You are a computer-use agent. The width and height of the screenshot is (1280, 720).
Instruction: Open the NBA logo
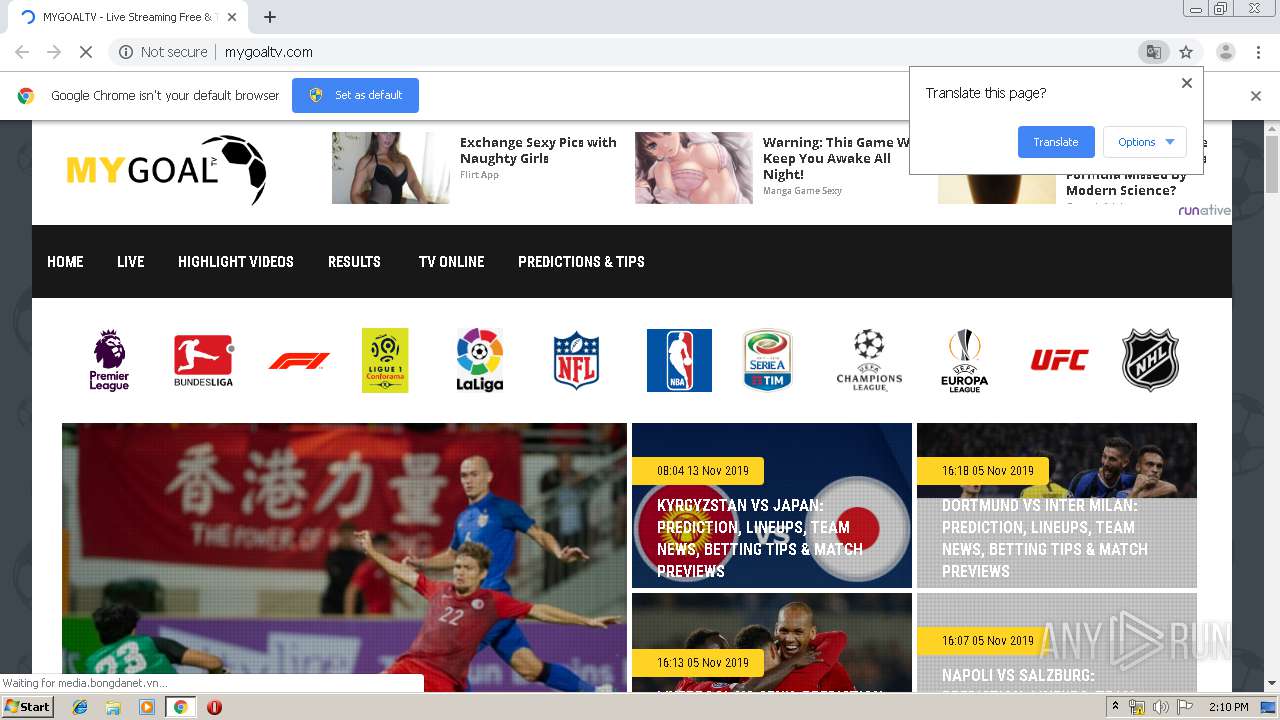pos(679,360)
